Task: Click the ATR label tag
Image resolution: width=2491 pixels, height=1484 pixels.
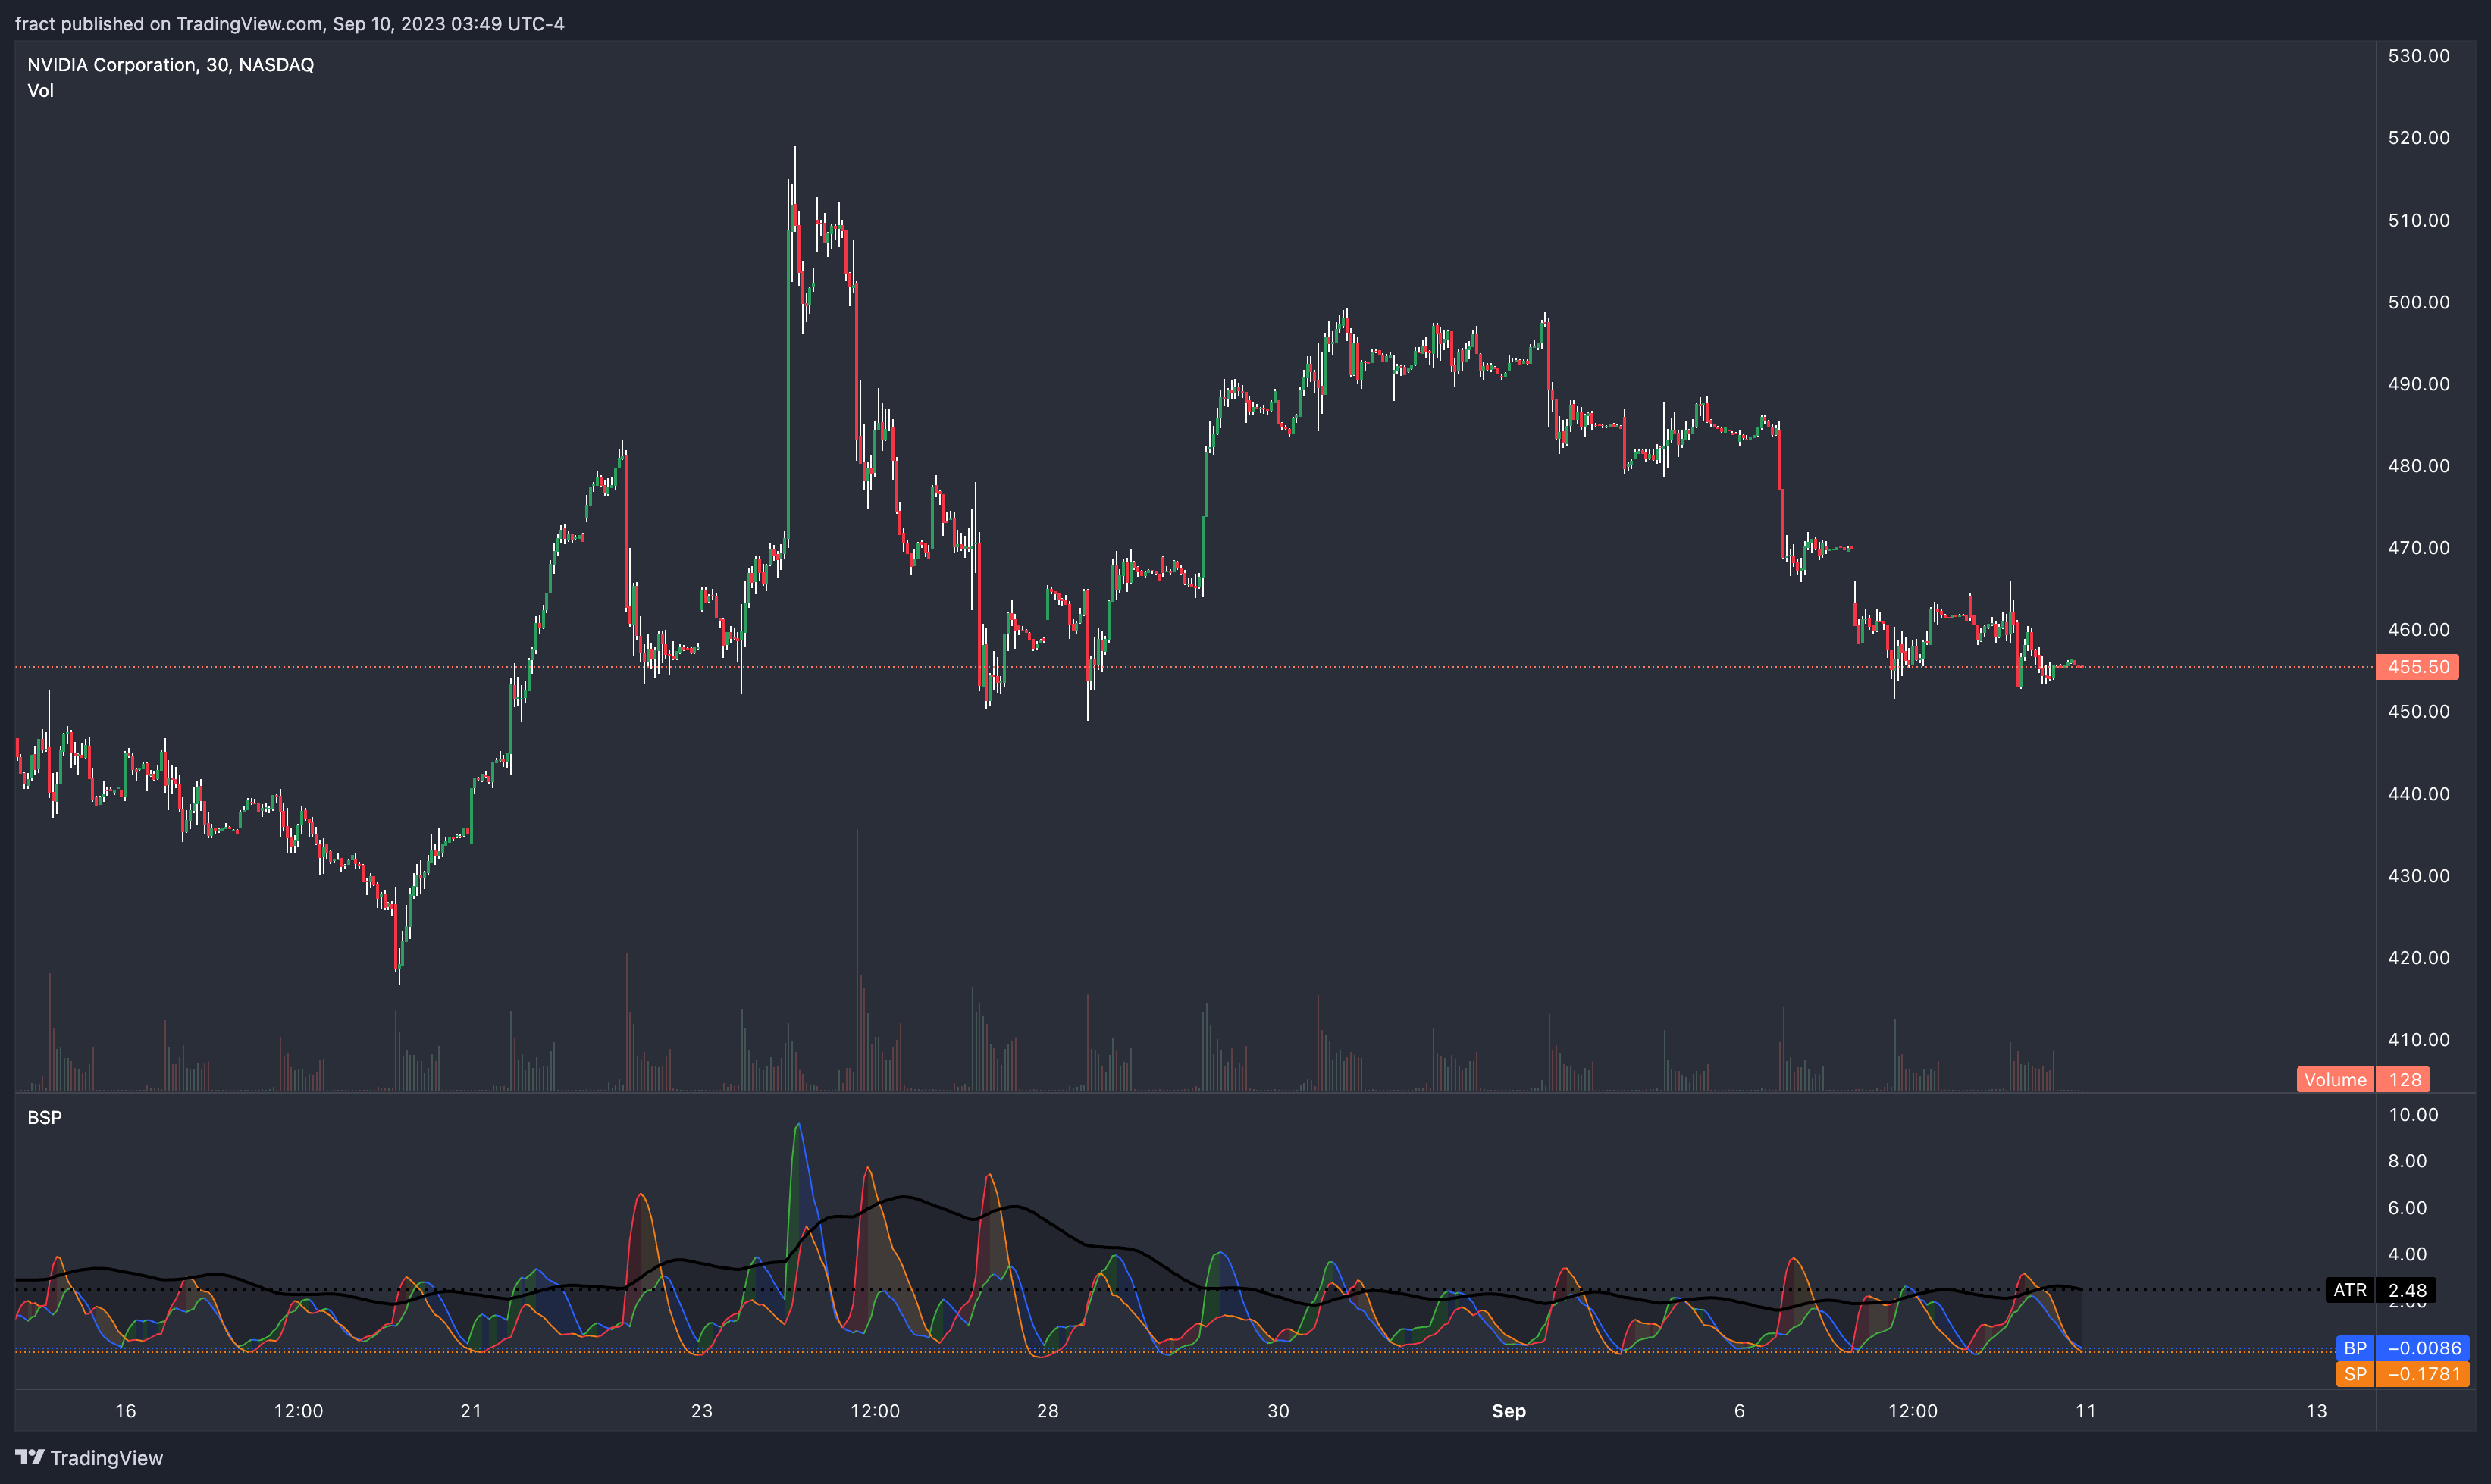Action: point(2349,1290)
